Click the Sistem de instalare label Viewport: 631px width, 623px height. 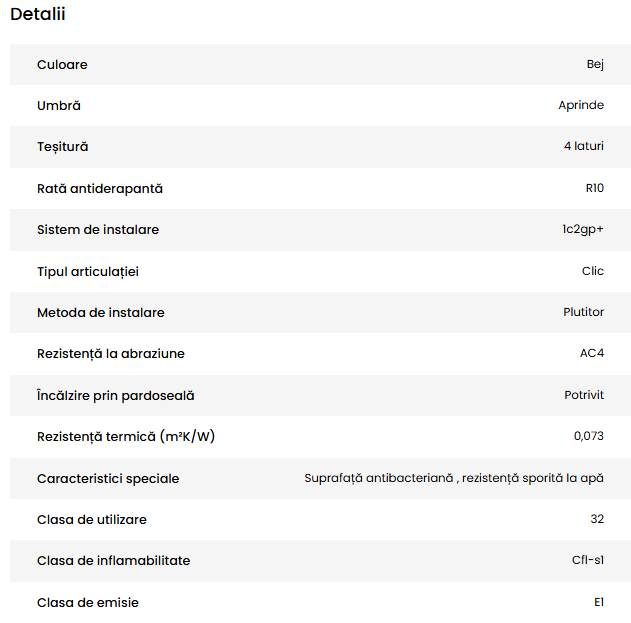click(98, 230)
